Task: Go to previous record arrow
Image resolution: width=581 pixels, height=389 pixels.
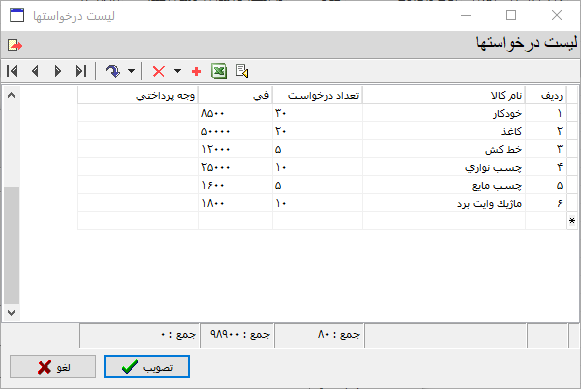Action: (36, 71)
